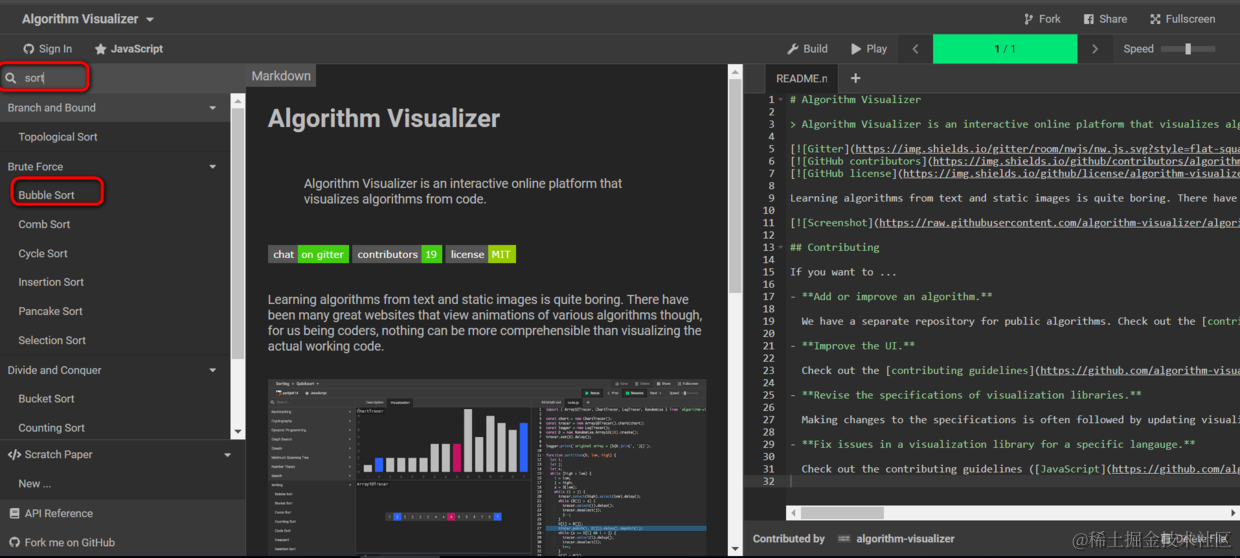Click the search magnifier icon
Viewport: 1240px width, 558px height.
[x=11, y=78]
